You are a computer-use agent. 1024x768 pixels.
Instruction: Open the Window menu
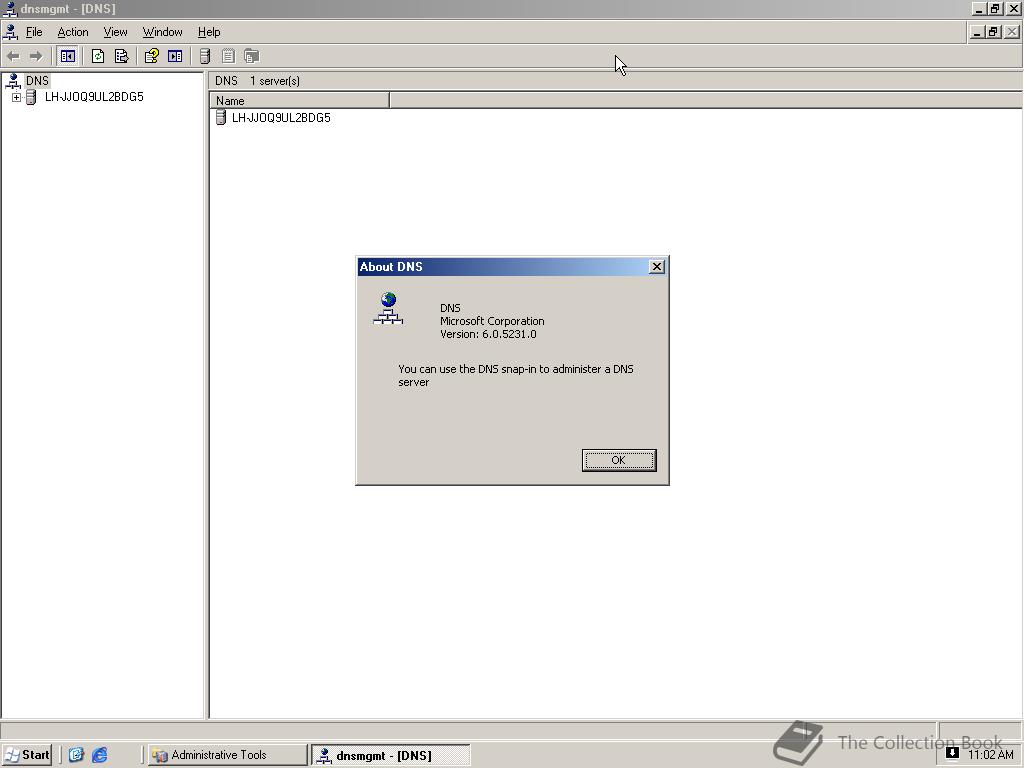coord(162,32)
